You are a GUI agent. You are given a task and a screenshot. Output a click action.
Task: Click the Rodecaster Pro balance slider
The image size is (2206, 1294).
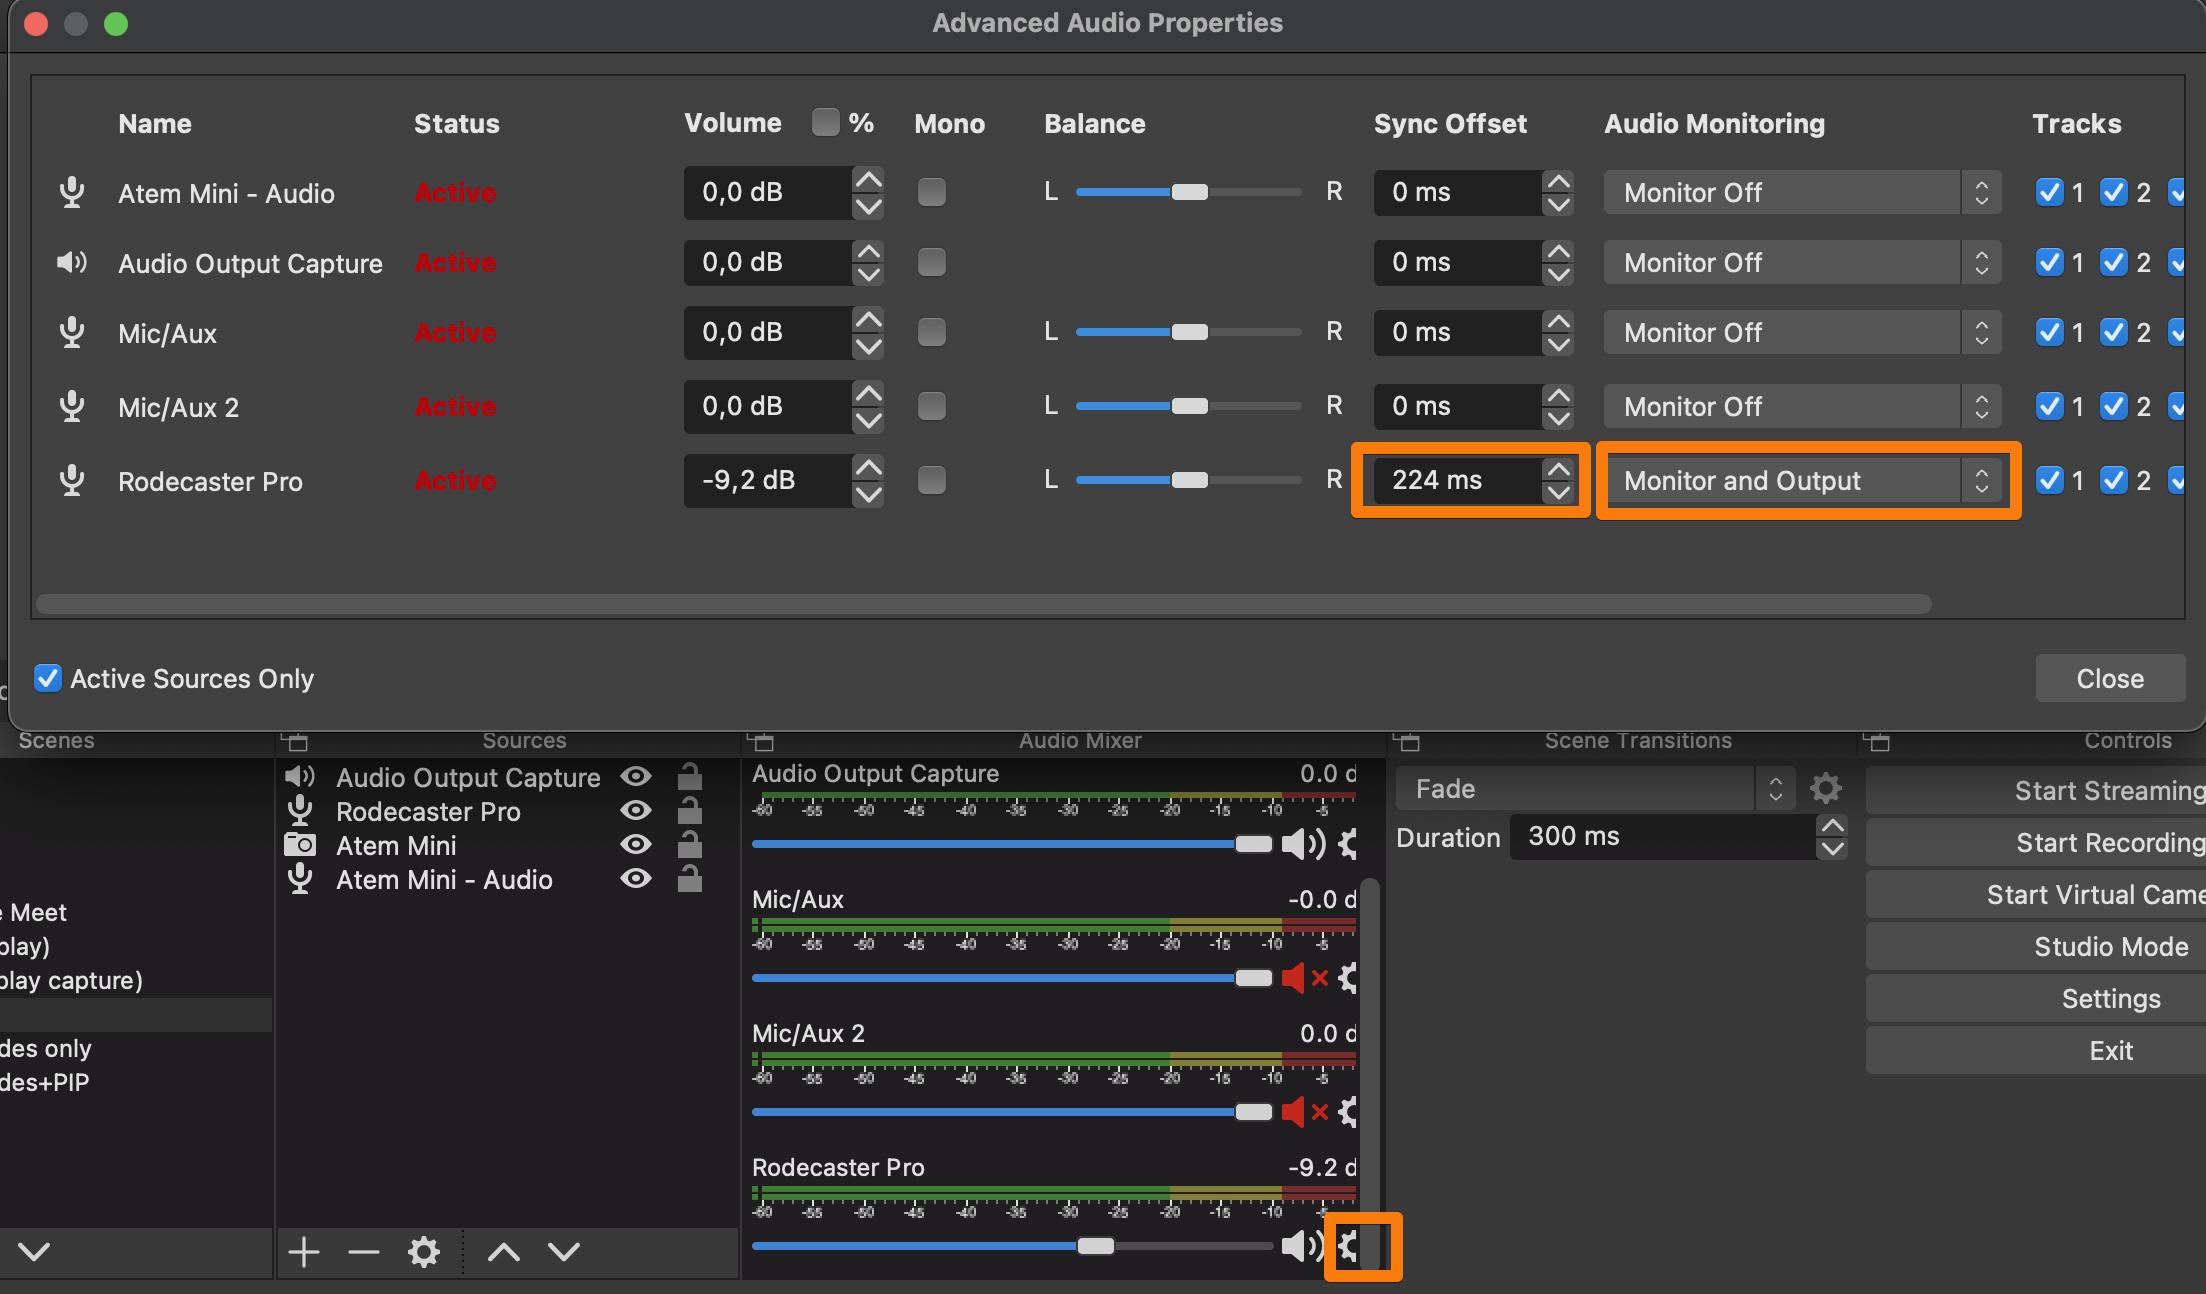coord(1189,480)
